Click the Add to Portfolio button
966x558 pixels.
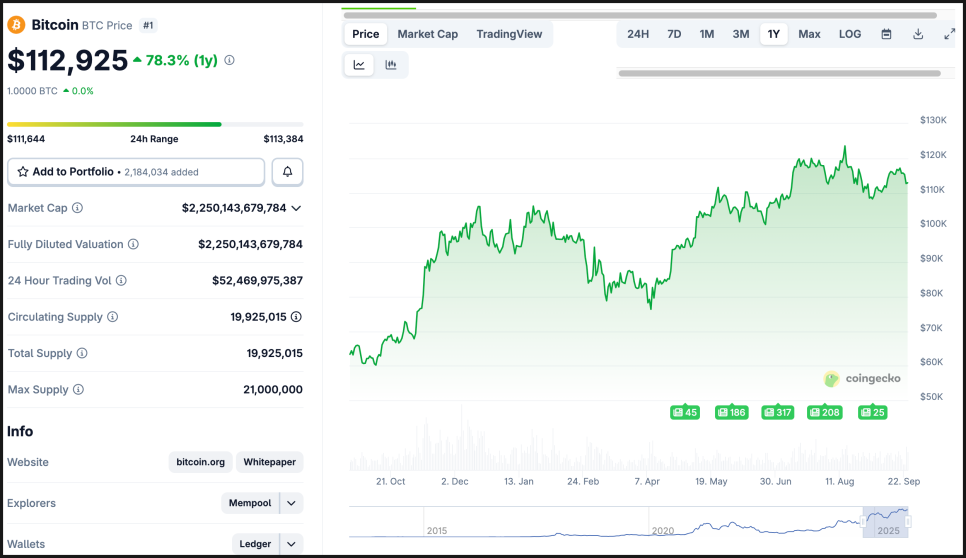(136, 172)
